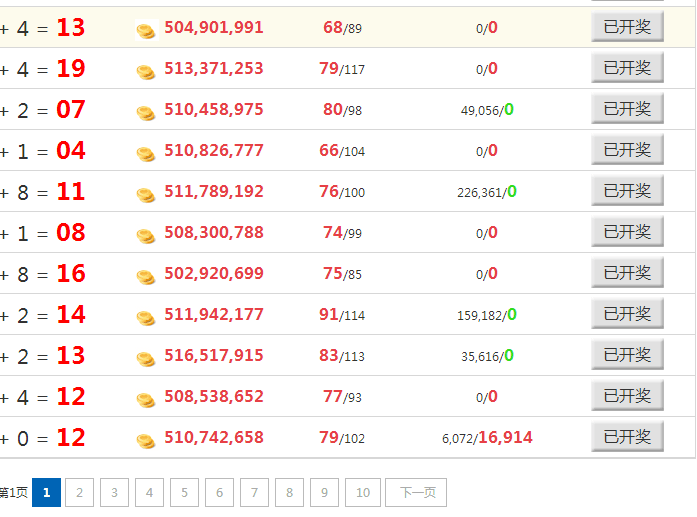
Task: Jump to page 5 in pagination
Action: pos(184,492)
